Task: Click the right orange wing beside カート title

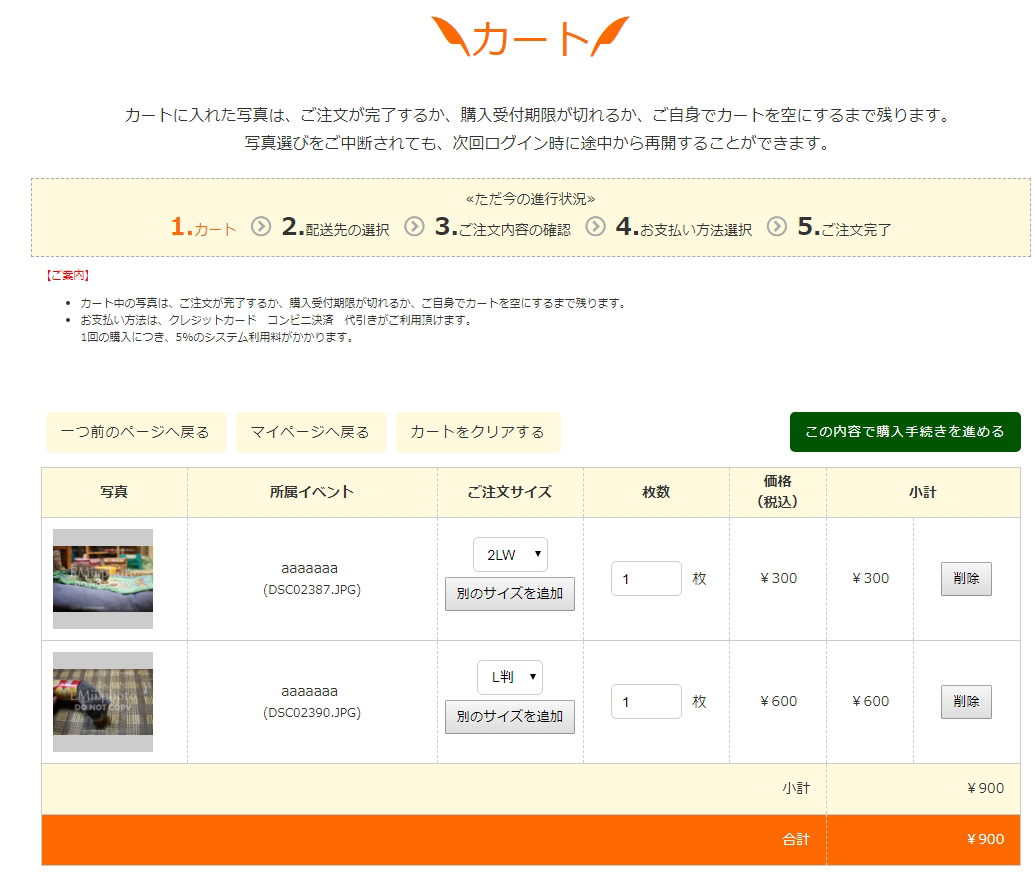Action: [x=611, y=37]
